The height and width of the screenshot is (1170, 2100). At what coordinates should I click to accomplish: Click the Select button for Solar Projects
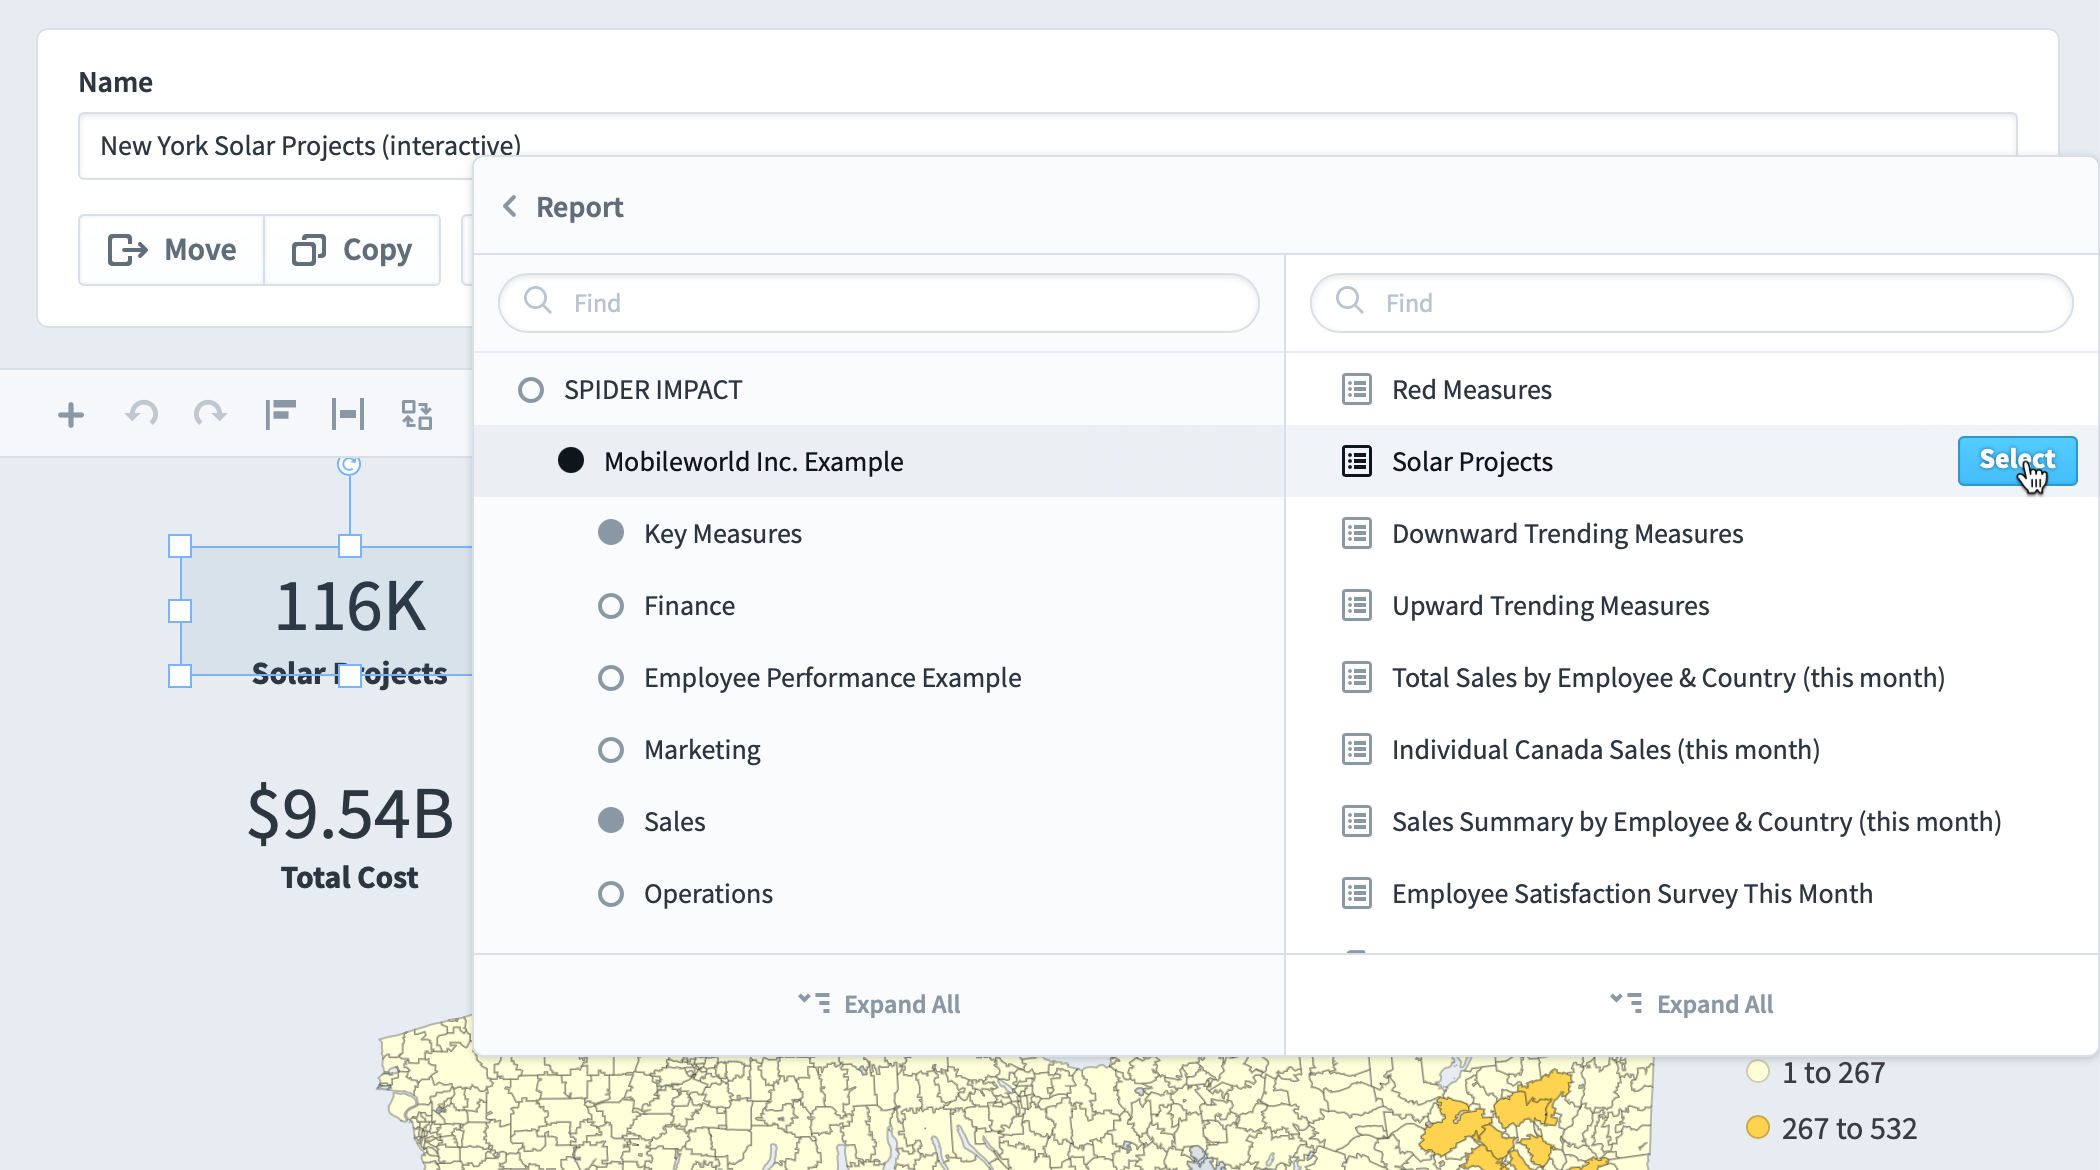2017,460
